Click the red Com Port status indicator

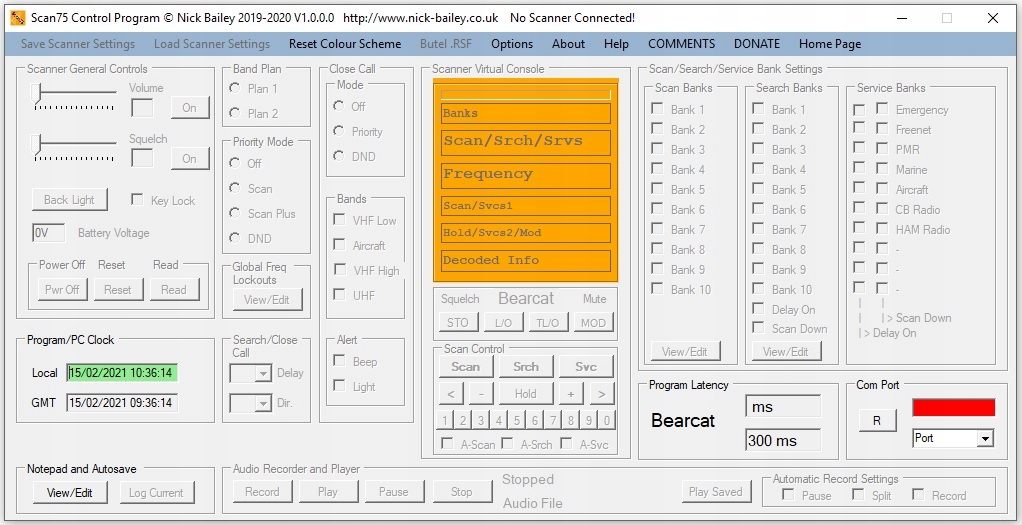953,407
